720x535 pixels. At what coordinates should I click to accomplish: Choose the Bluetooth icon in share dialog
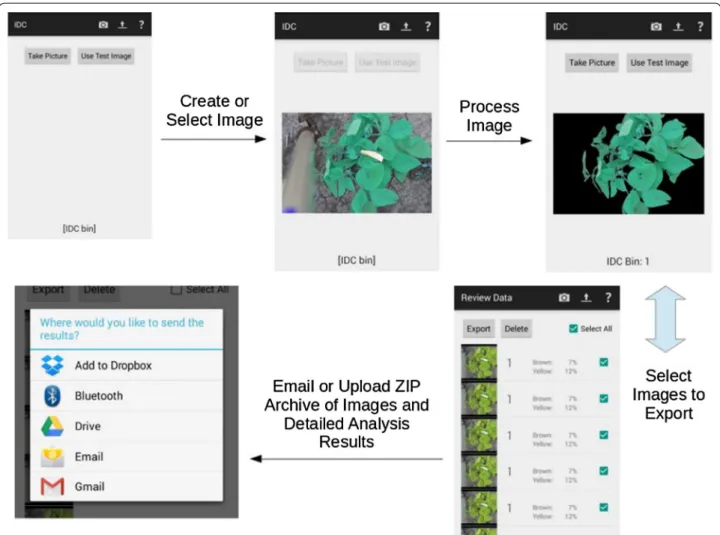pyautogui.click(x=52, y=396)
